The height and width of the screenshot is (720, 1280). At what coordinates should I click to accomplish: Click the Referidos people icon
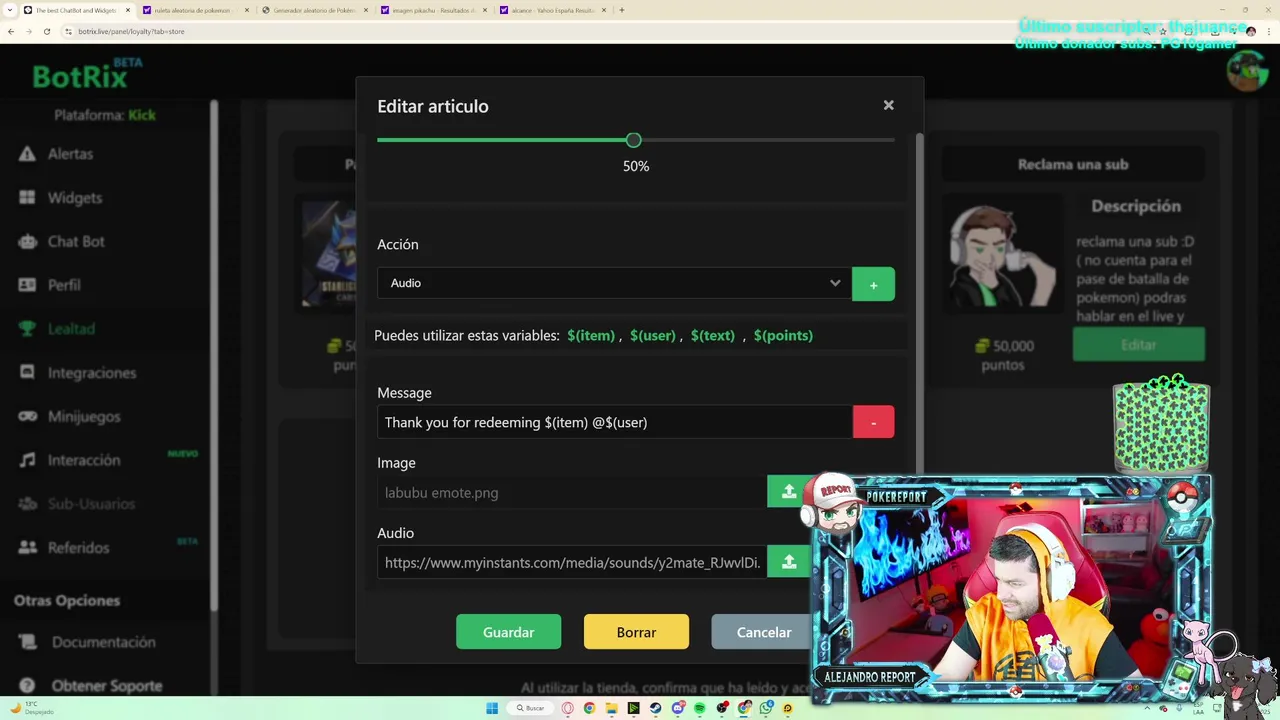[x=28, y=547]
